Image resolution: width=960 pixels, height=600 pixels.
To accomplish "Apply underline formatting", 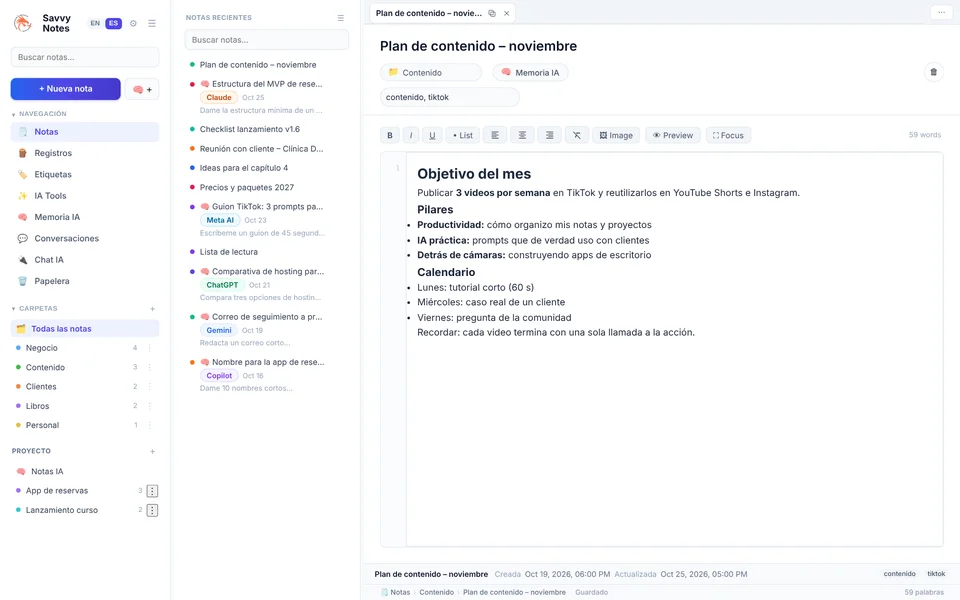I will coord(432,135).
